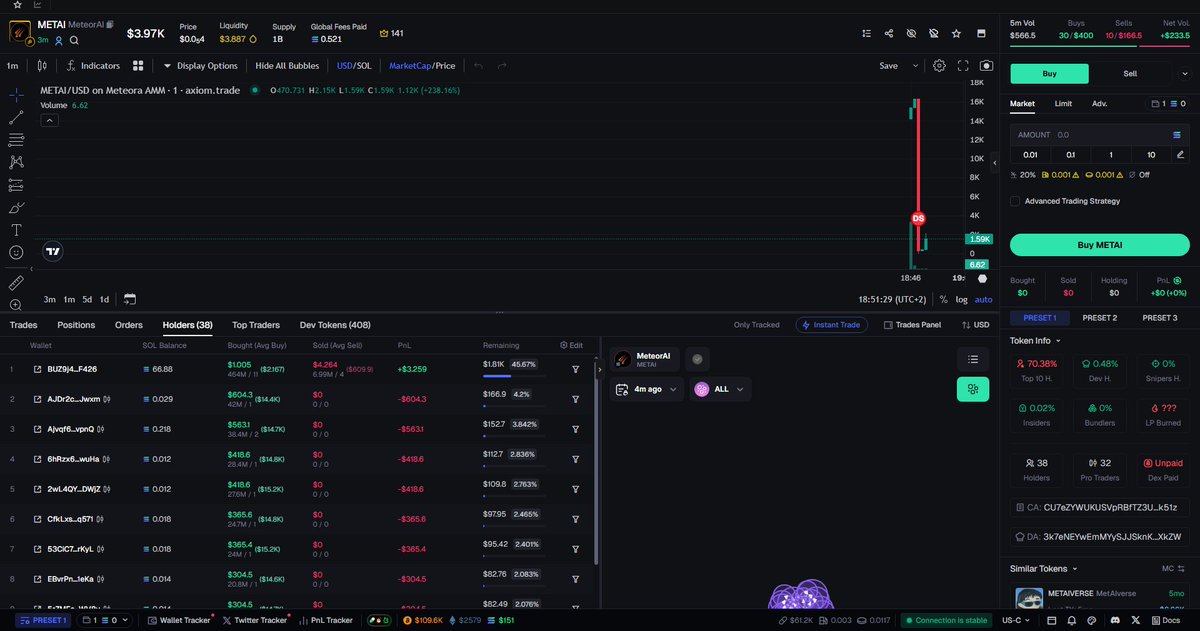Edit quick buy amount presets pencil
The image size is (1200, 631).
coord(1181,154)
